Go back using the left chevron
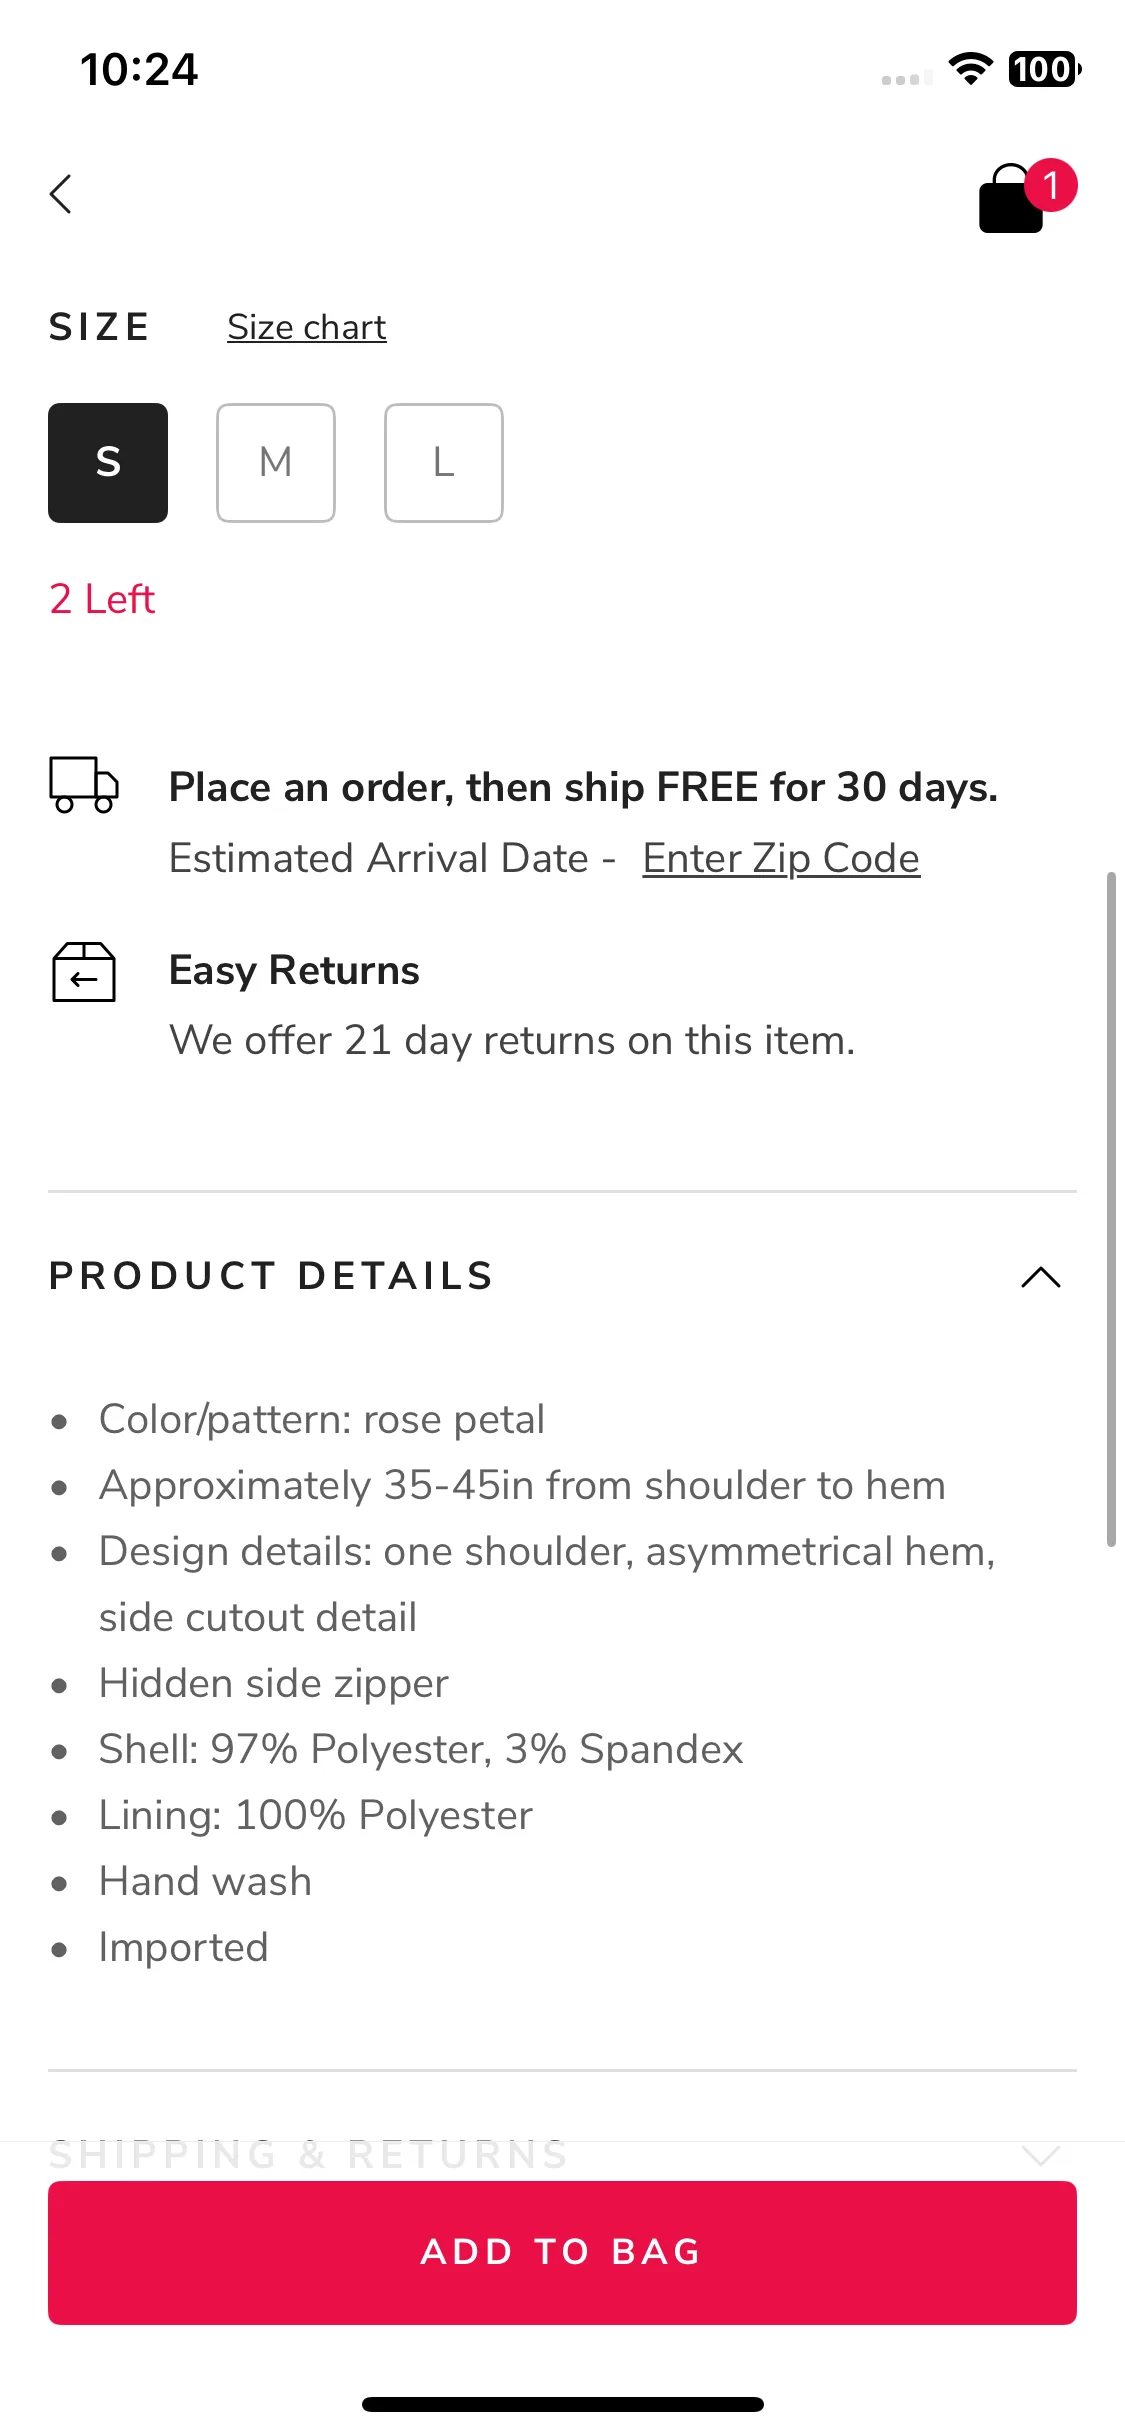The height and width of the screenshot is (2436, 1125). coord(61,194)
